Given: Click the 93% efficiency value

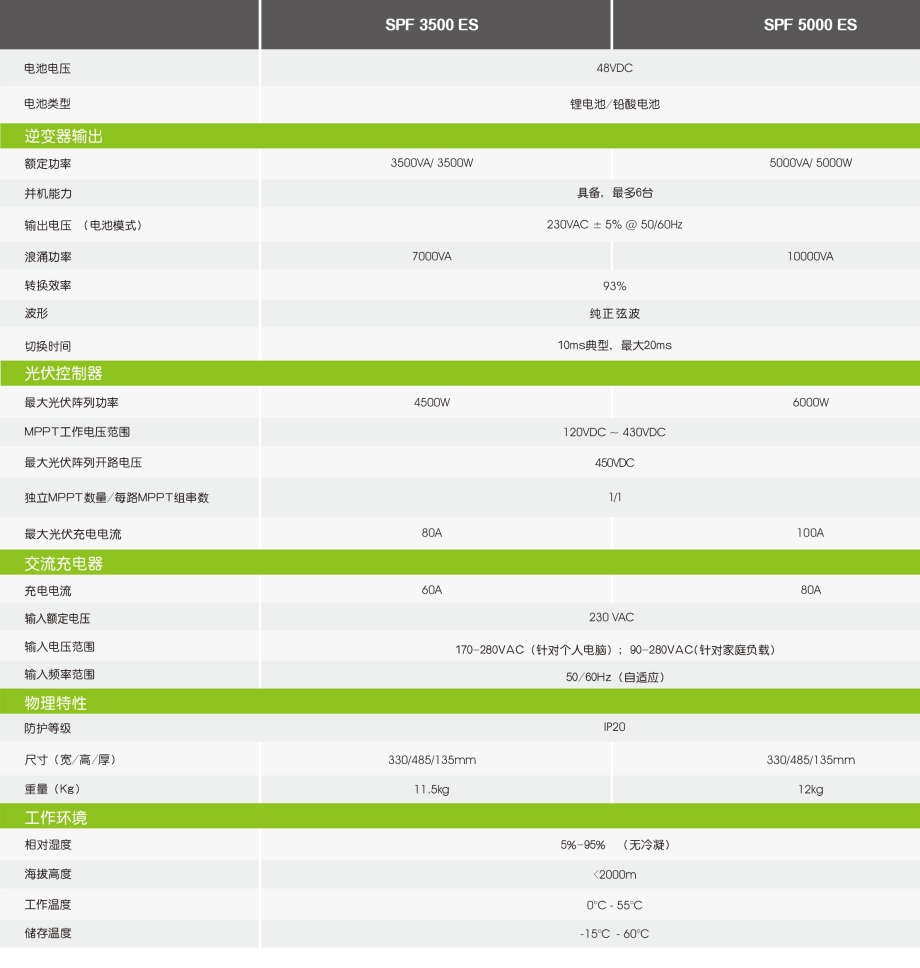Looking at the screenshot, I should [x=614, y=286].
